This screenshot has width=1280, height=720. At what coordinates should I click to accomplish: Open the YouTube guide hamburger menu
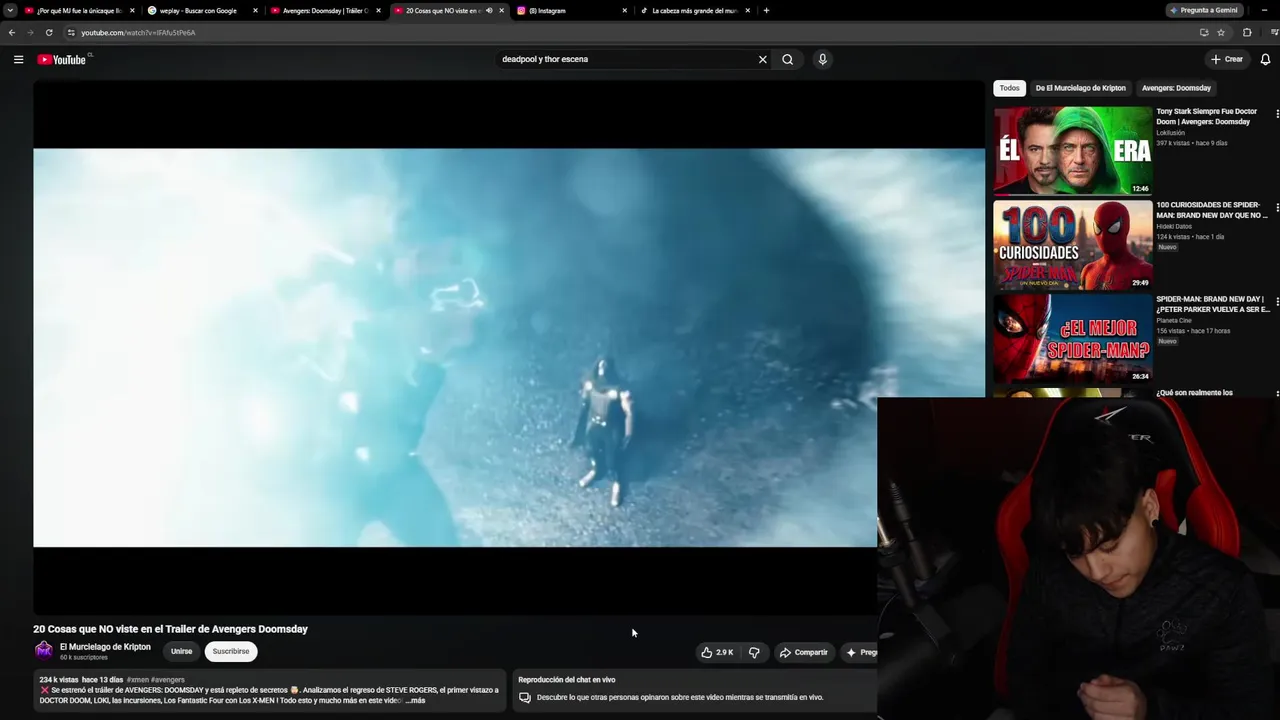[x=18, y=59]
